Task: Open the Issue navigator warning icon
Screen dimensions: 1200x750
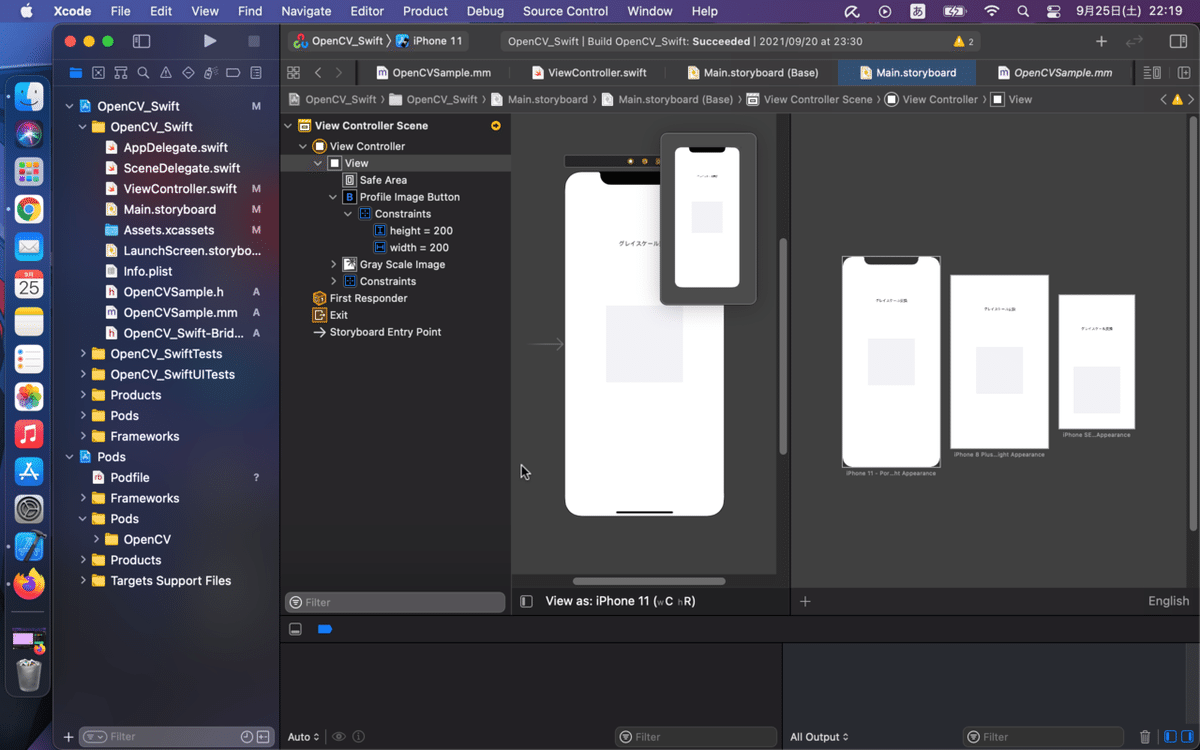Action: click(x=165, y=73)
